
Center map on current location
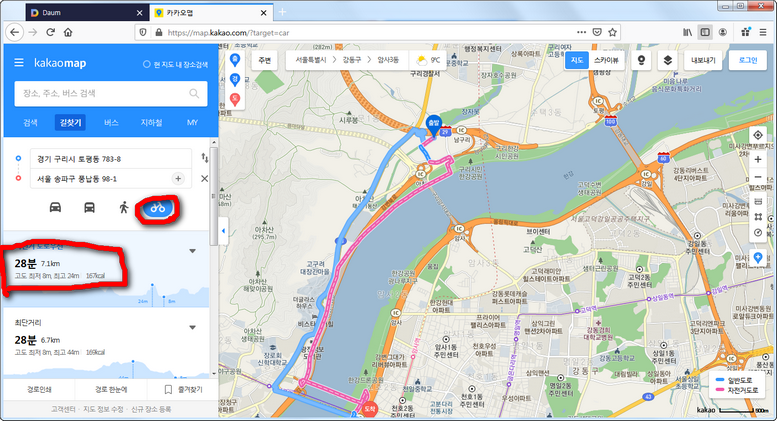758,135
